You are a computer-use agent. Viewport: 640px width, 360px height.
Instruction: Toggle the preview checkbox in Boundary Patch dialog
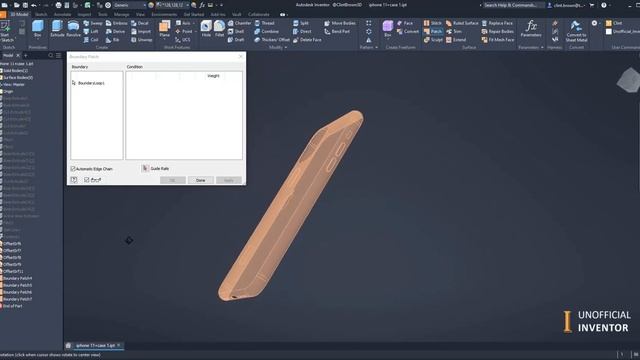(x=87, y=180)
